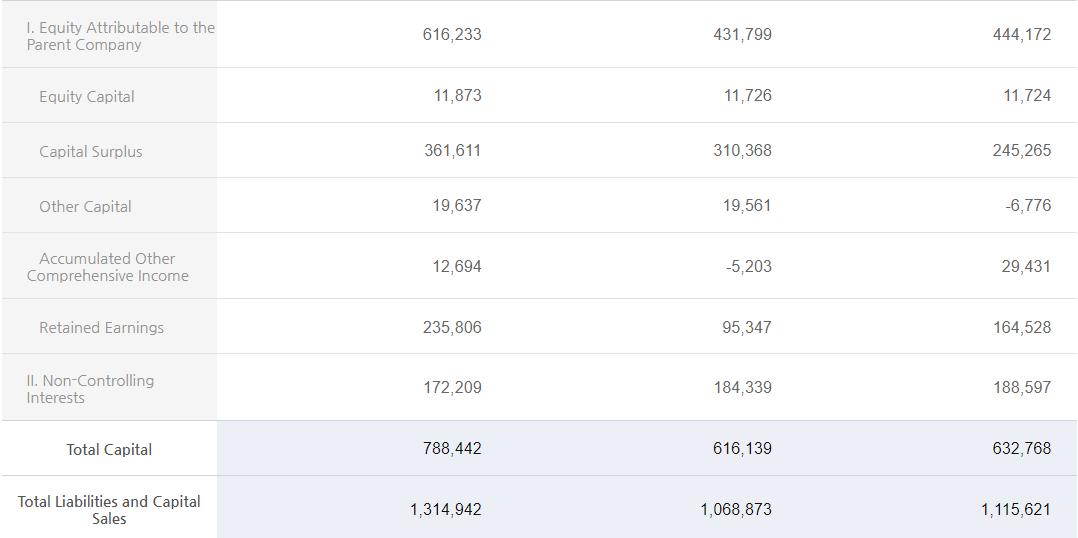Click the Capital Surplus row label
The image size is (1078, 538).
coord(90,152)
